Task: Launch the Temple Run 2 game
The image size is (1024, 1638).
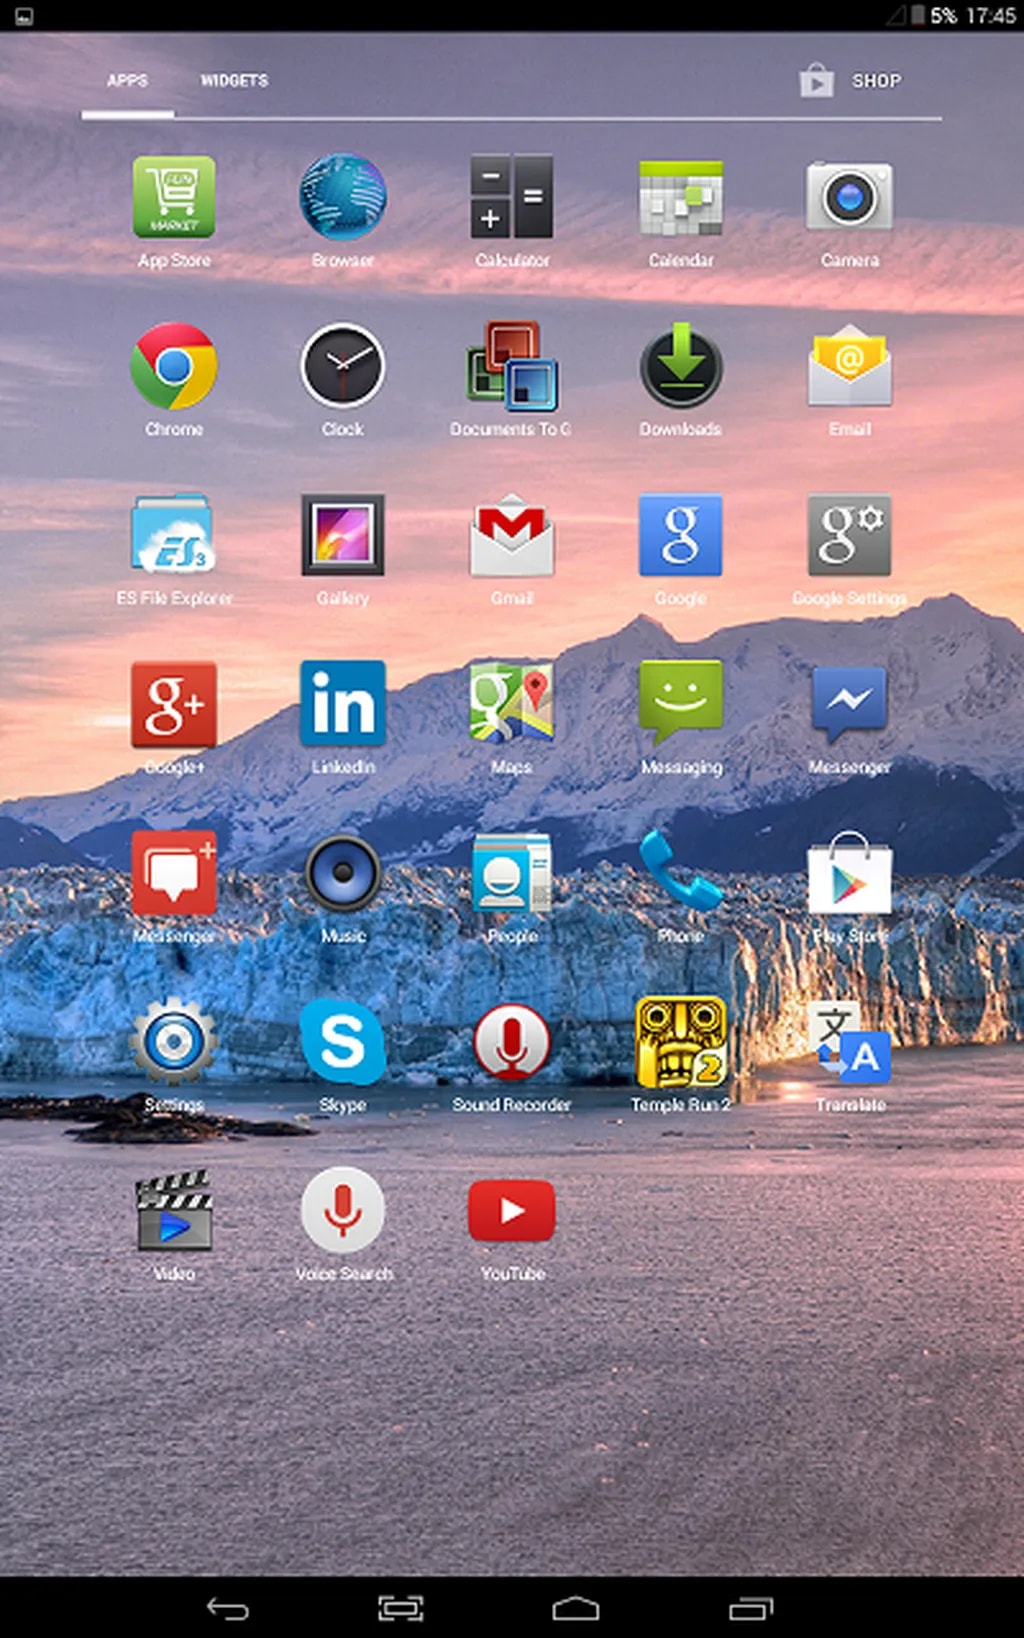Action: pos(681,1043)
